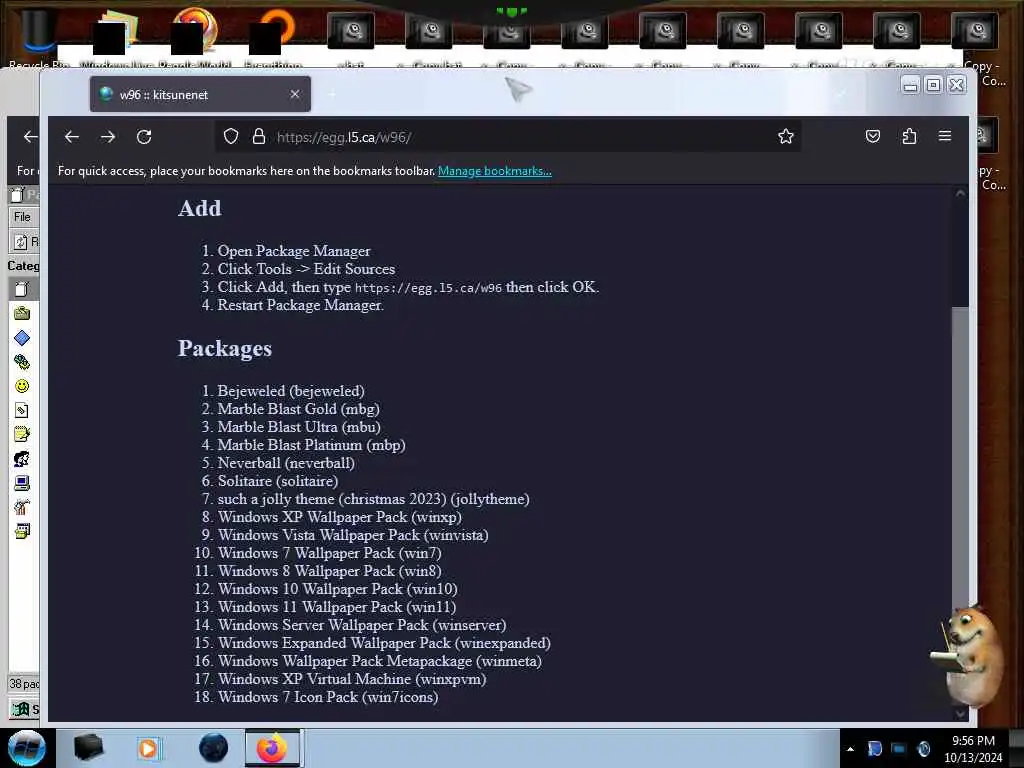Bookmark this page with the star icon
Viewport: 1024px width, 768px height.
(786, 136)
